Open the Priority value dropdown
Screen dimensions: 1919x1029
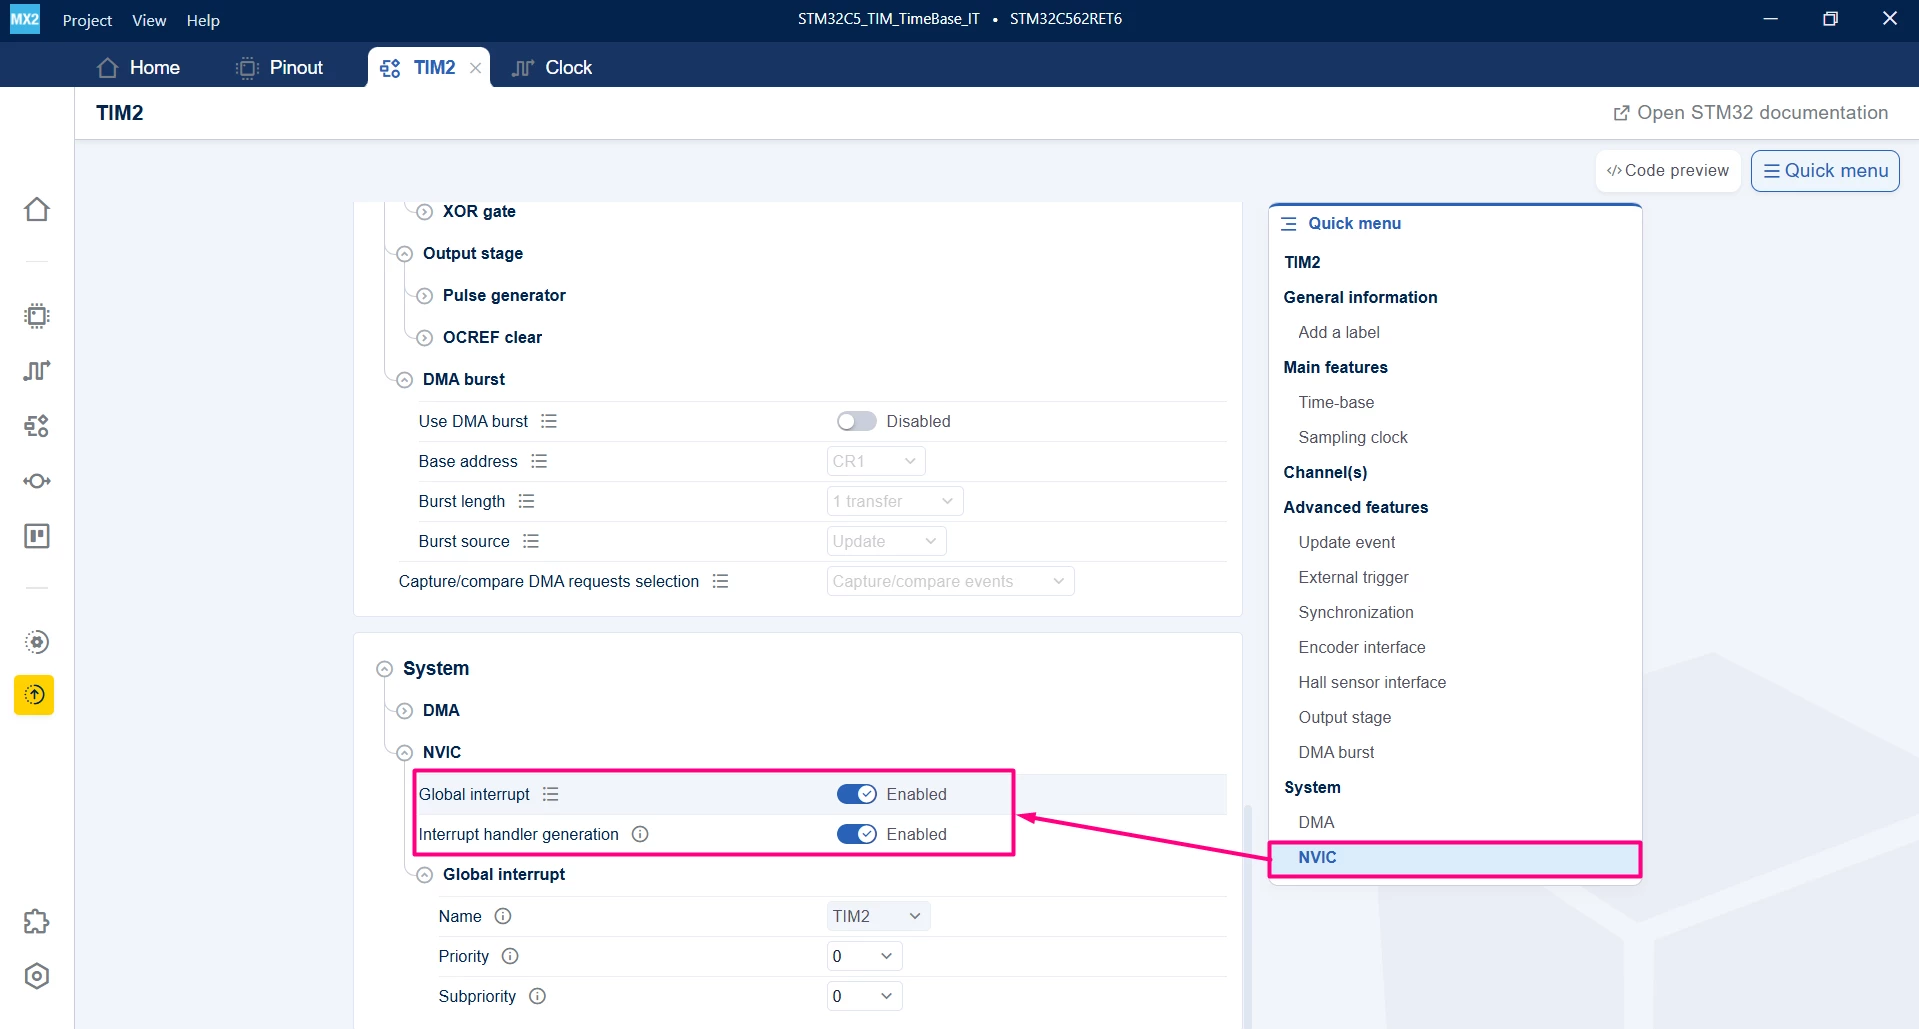(x=864, y=956)
